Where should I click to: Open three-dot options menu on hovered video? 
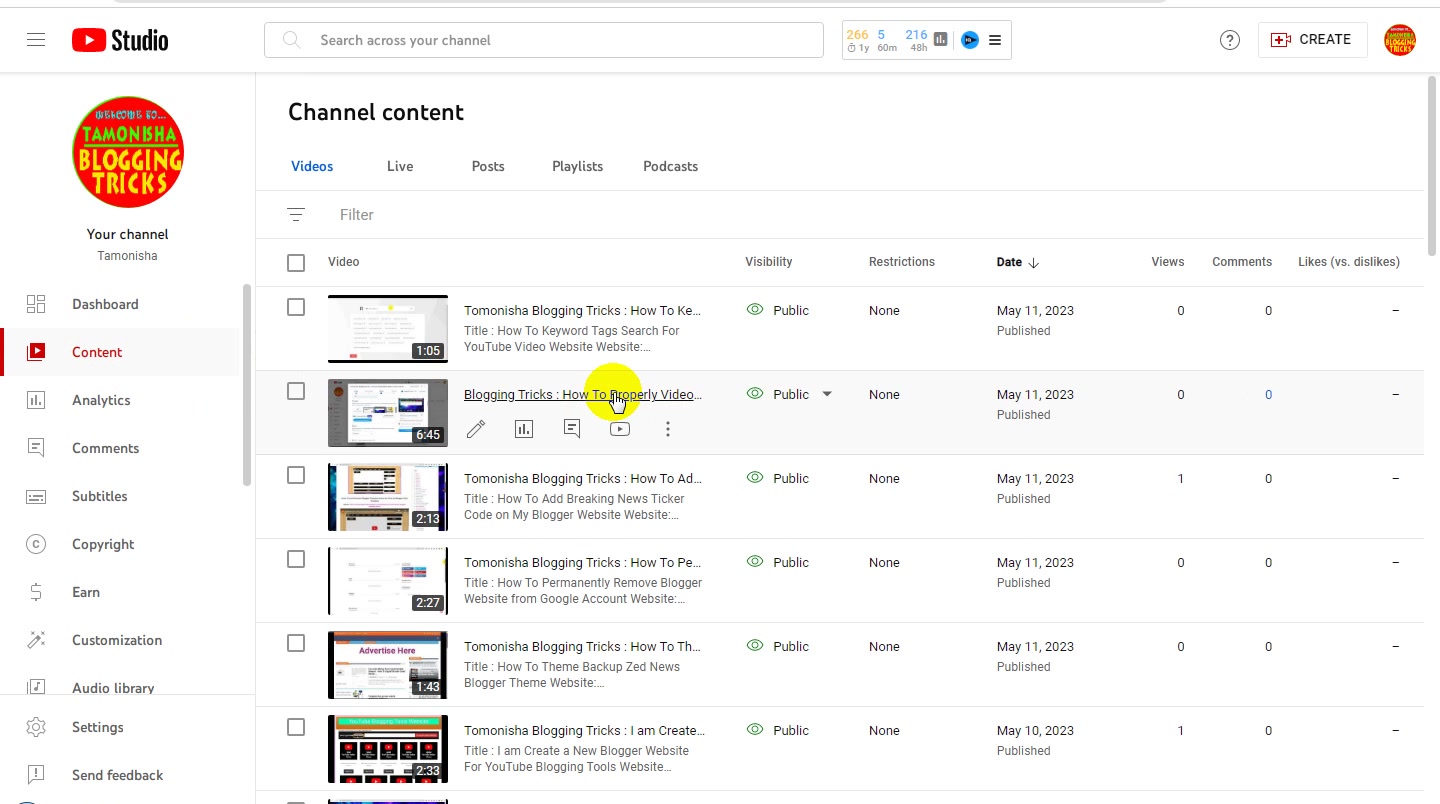pos(668,429)
